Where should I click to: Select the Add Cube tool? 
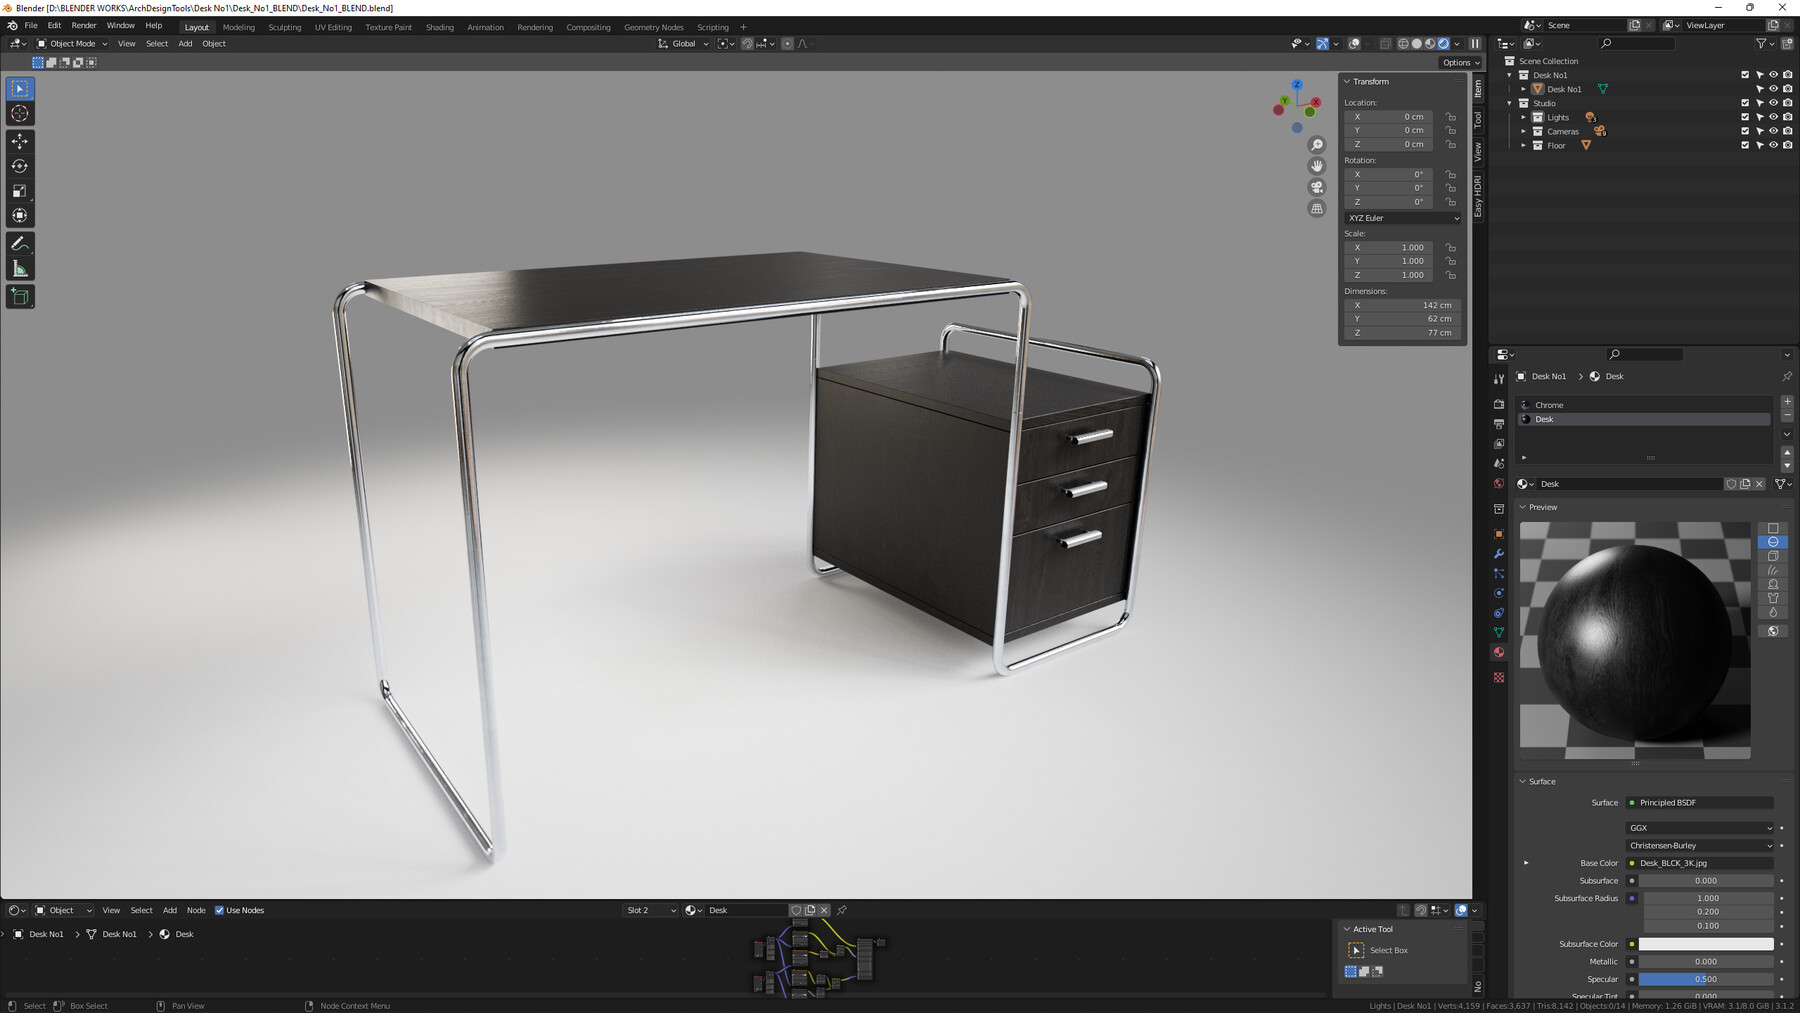[x=19, y=296]
